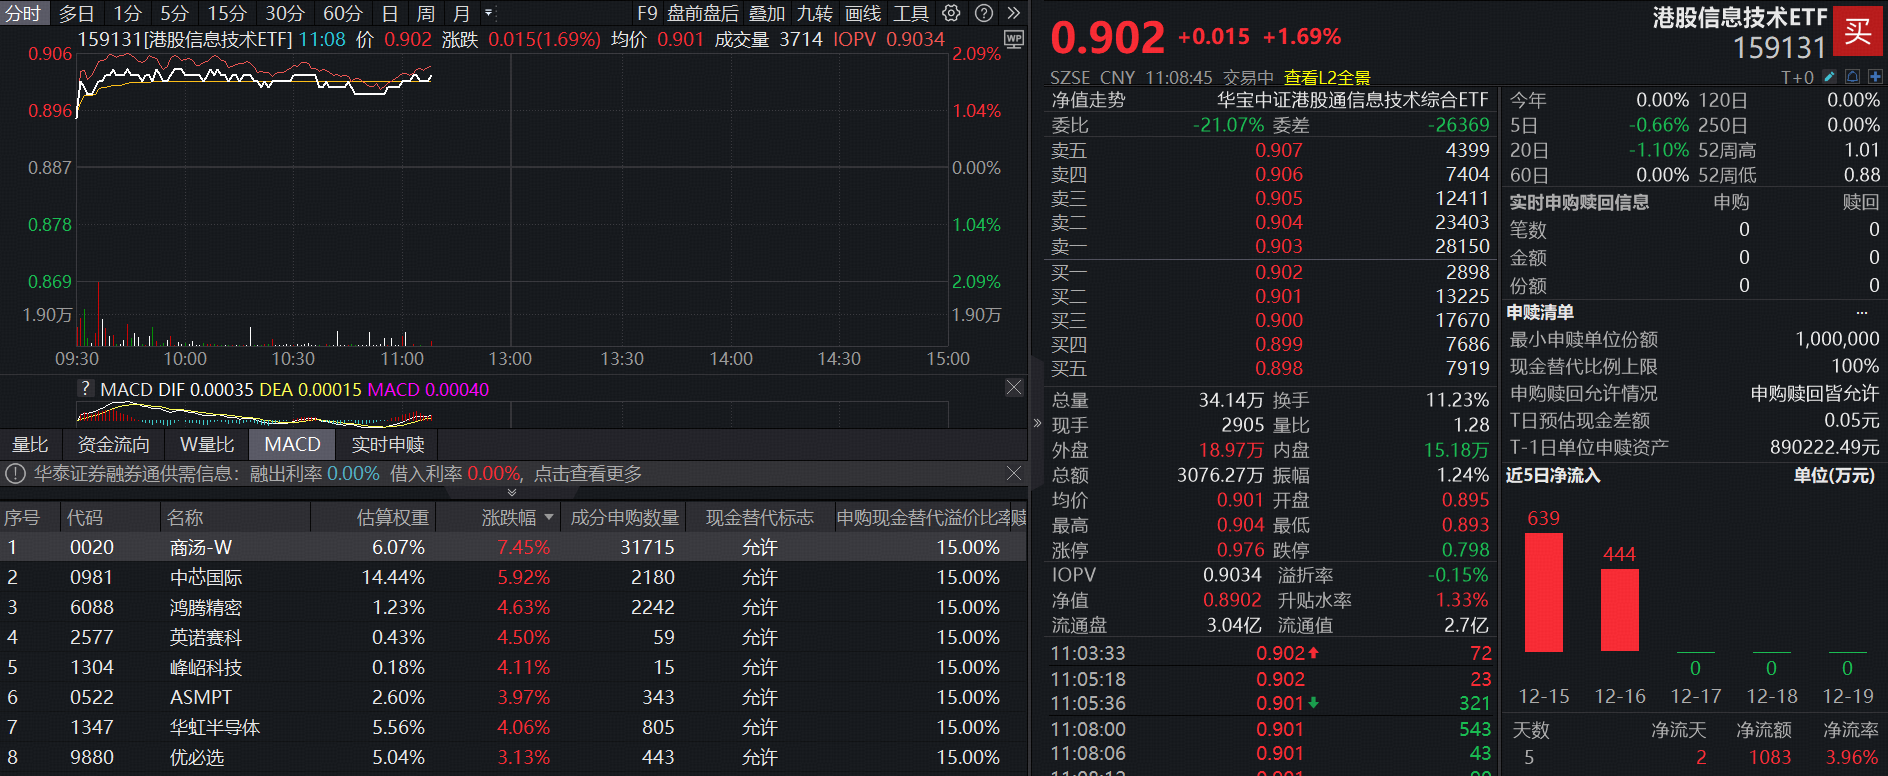Image resolution: width=1888 pixels, height=776 pixels.
Task: Select the 资金流向 capital flow tab
Action: [x=114, y=444]
